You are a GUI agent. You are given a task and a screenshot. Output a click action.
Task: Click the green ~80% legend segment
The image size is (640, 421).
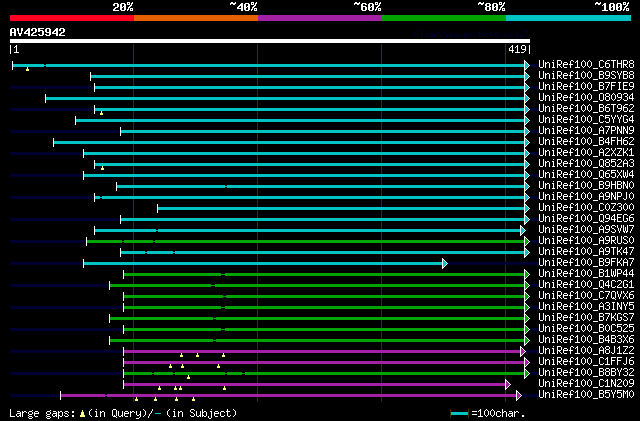tap(444, 17)
